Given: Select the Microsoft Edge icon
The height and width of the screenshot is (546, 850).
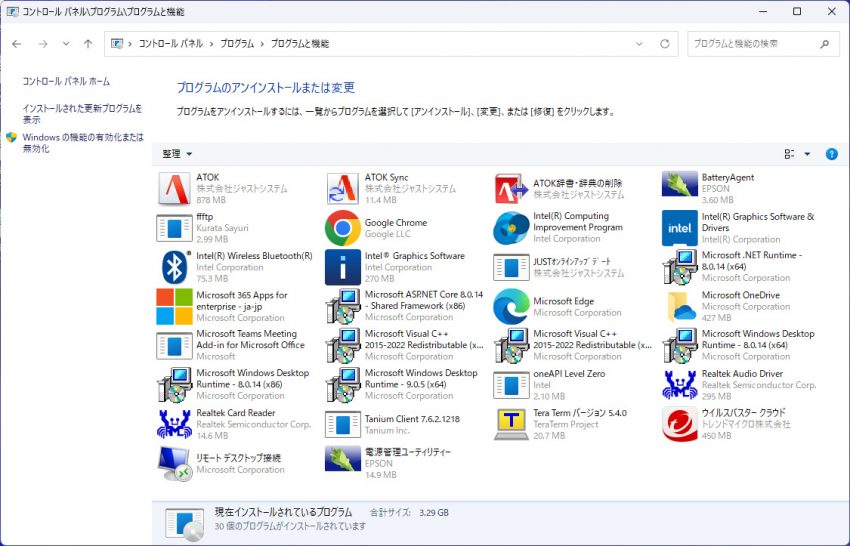Looking at the screenshot, I should (x=511, y=306).
